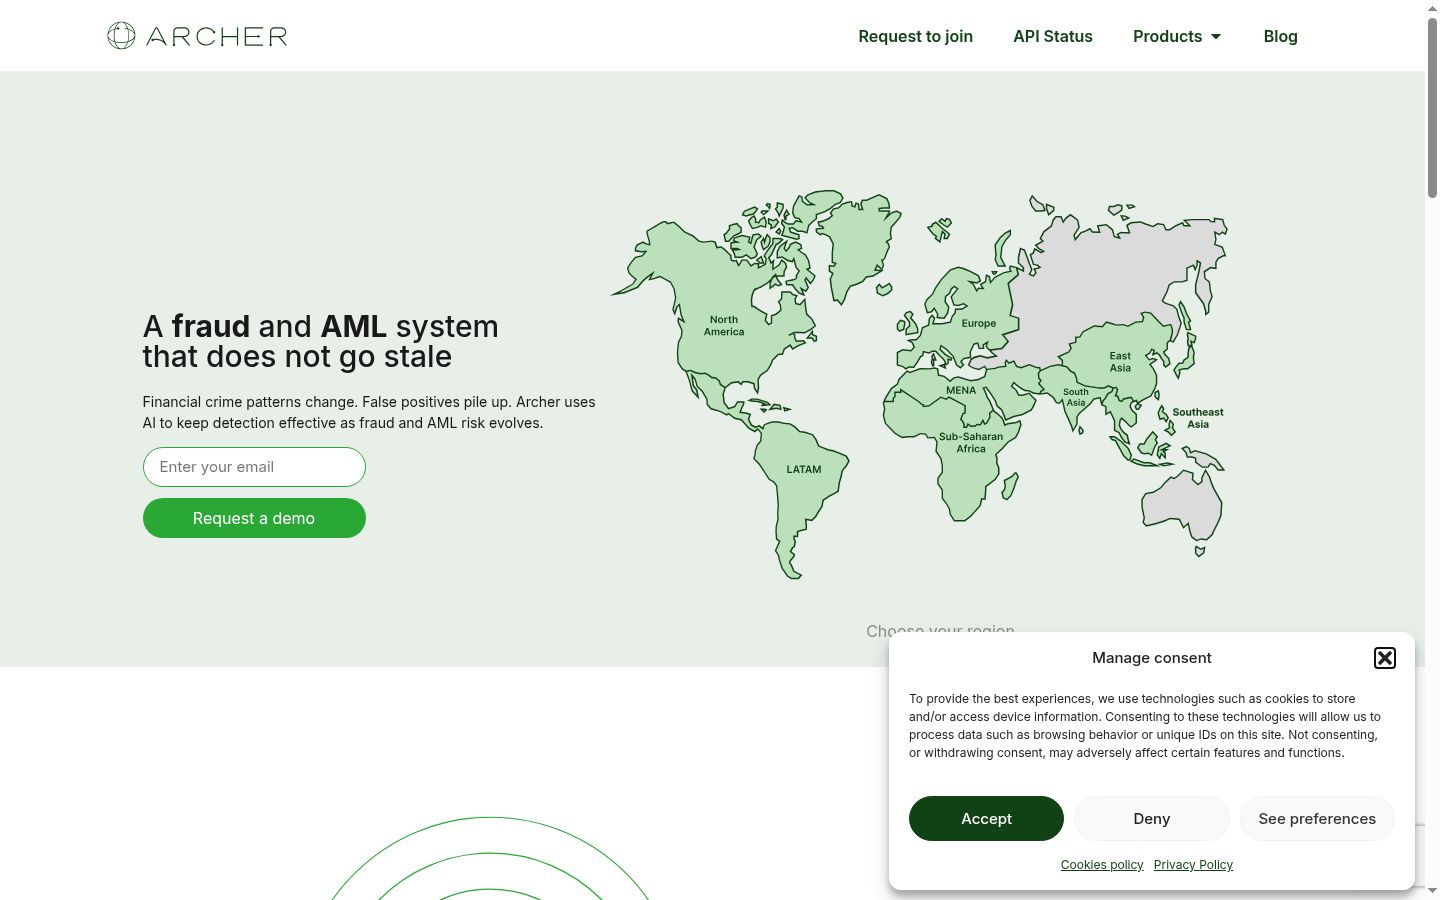Select the Southeast Asia map region
This screenshot has width=1440, height=900.
pos(1197,417)
